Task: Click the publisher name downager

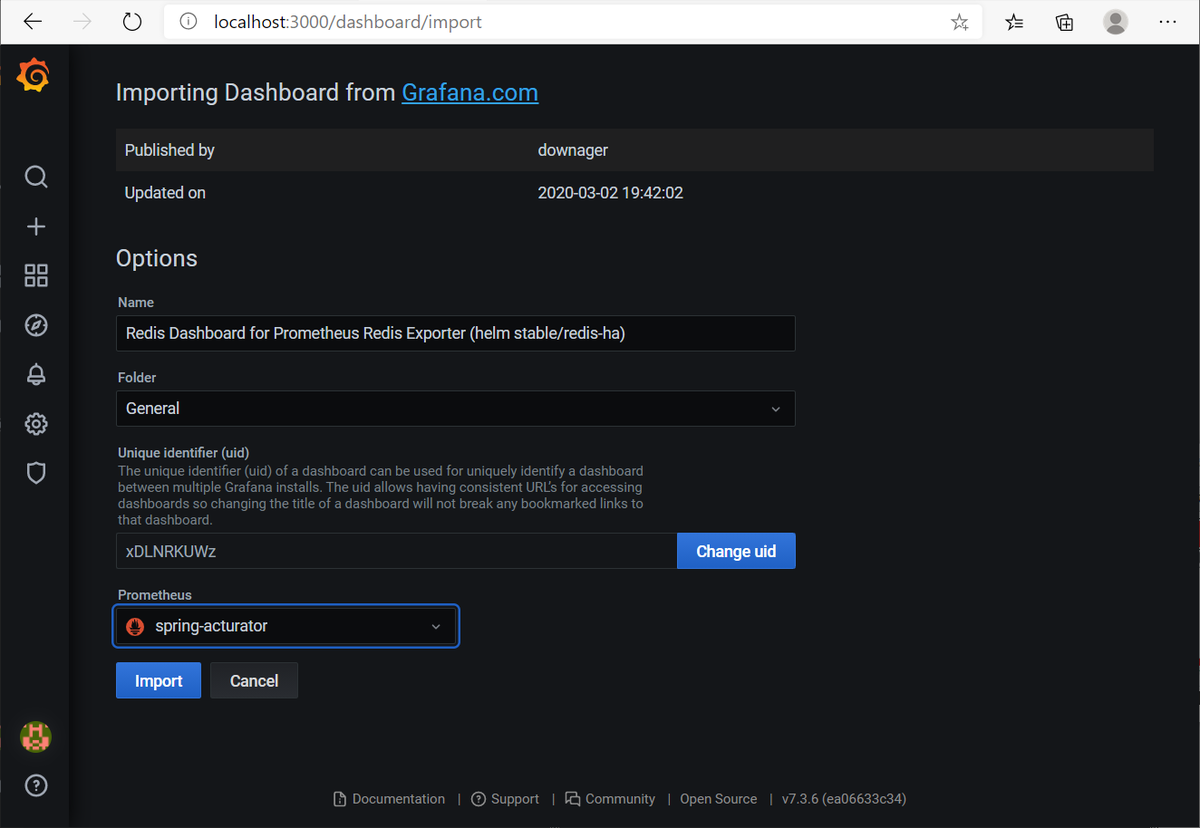Action: coord(573,150)
